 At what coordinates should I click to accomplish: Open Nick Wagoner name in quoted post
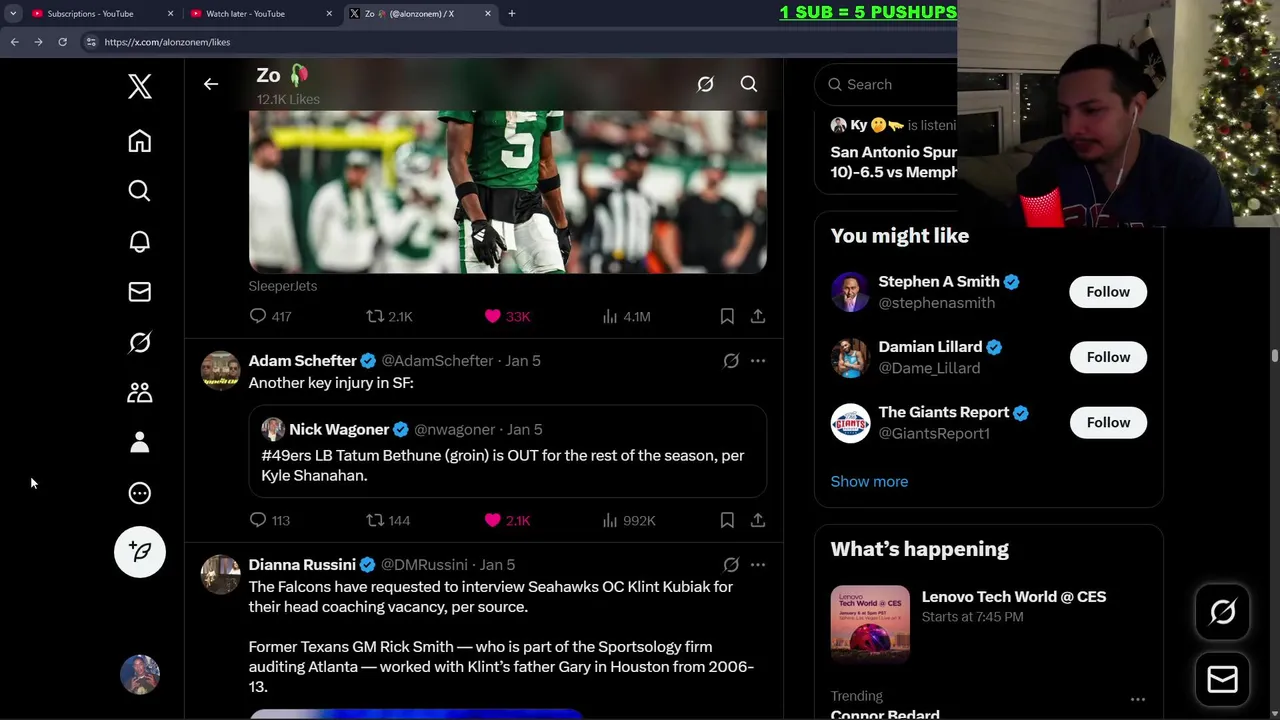[339, 430]
